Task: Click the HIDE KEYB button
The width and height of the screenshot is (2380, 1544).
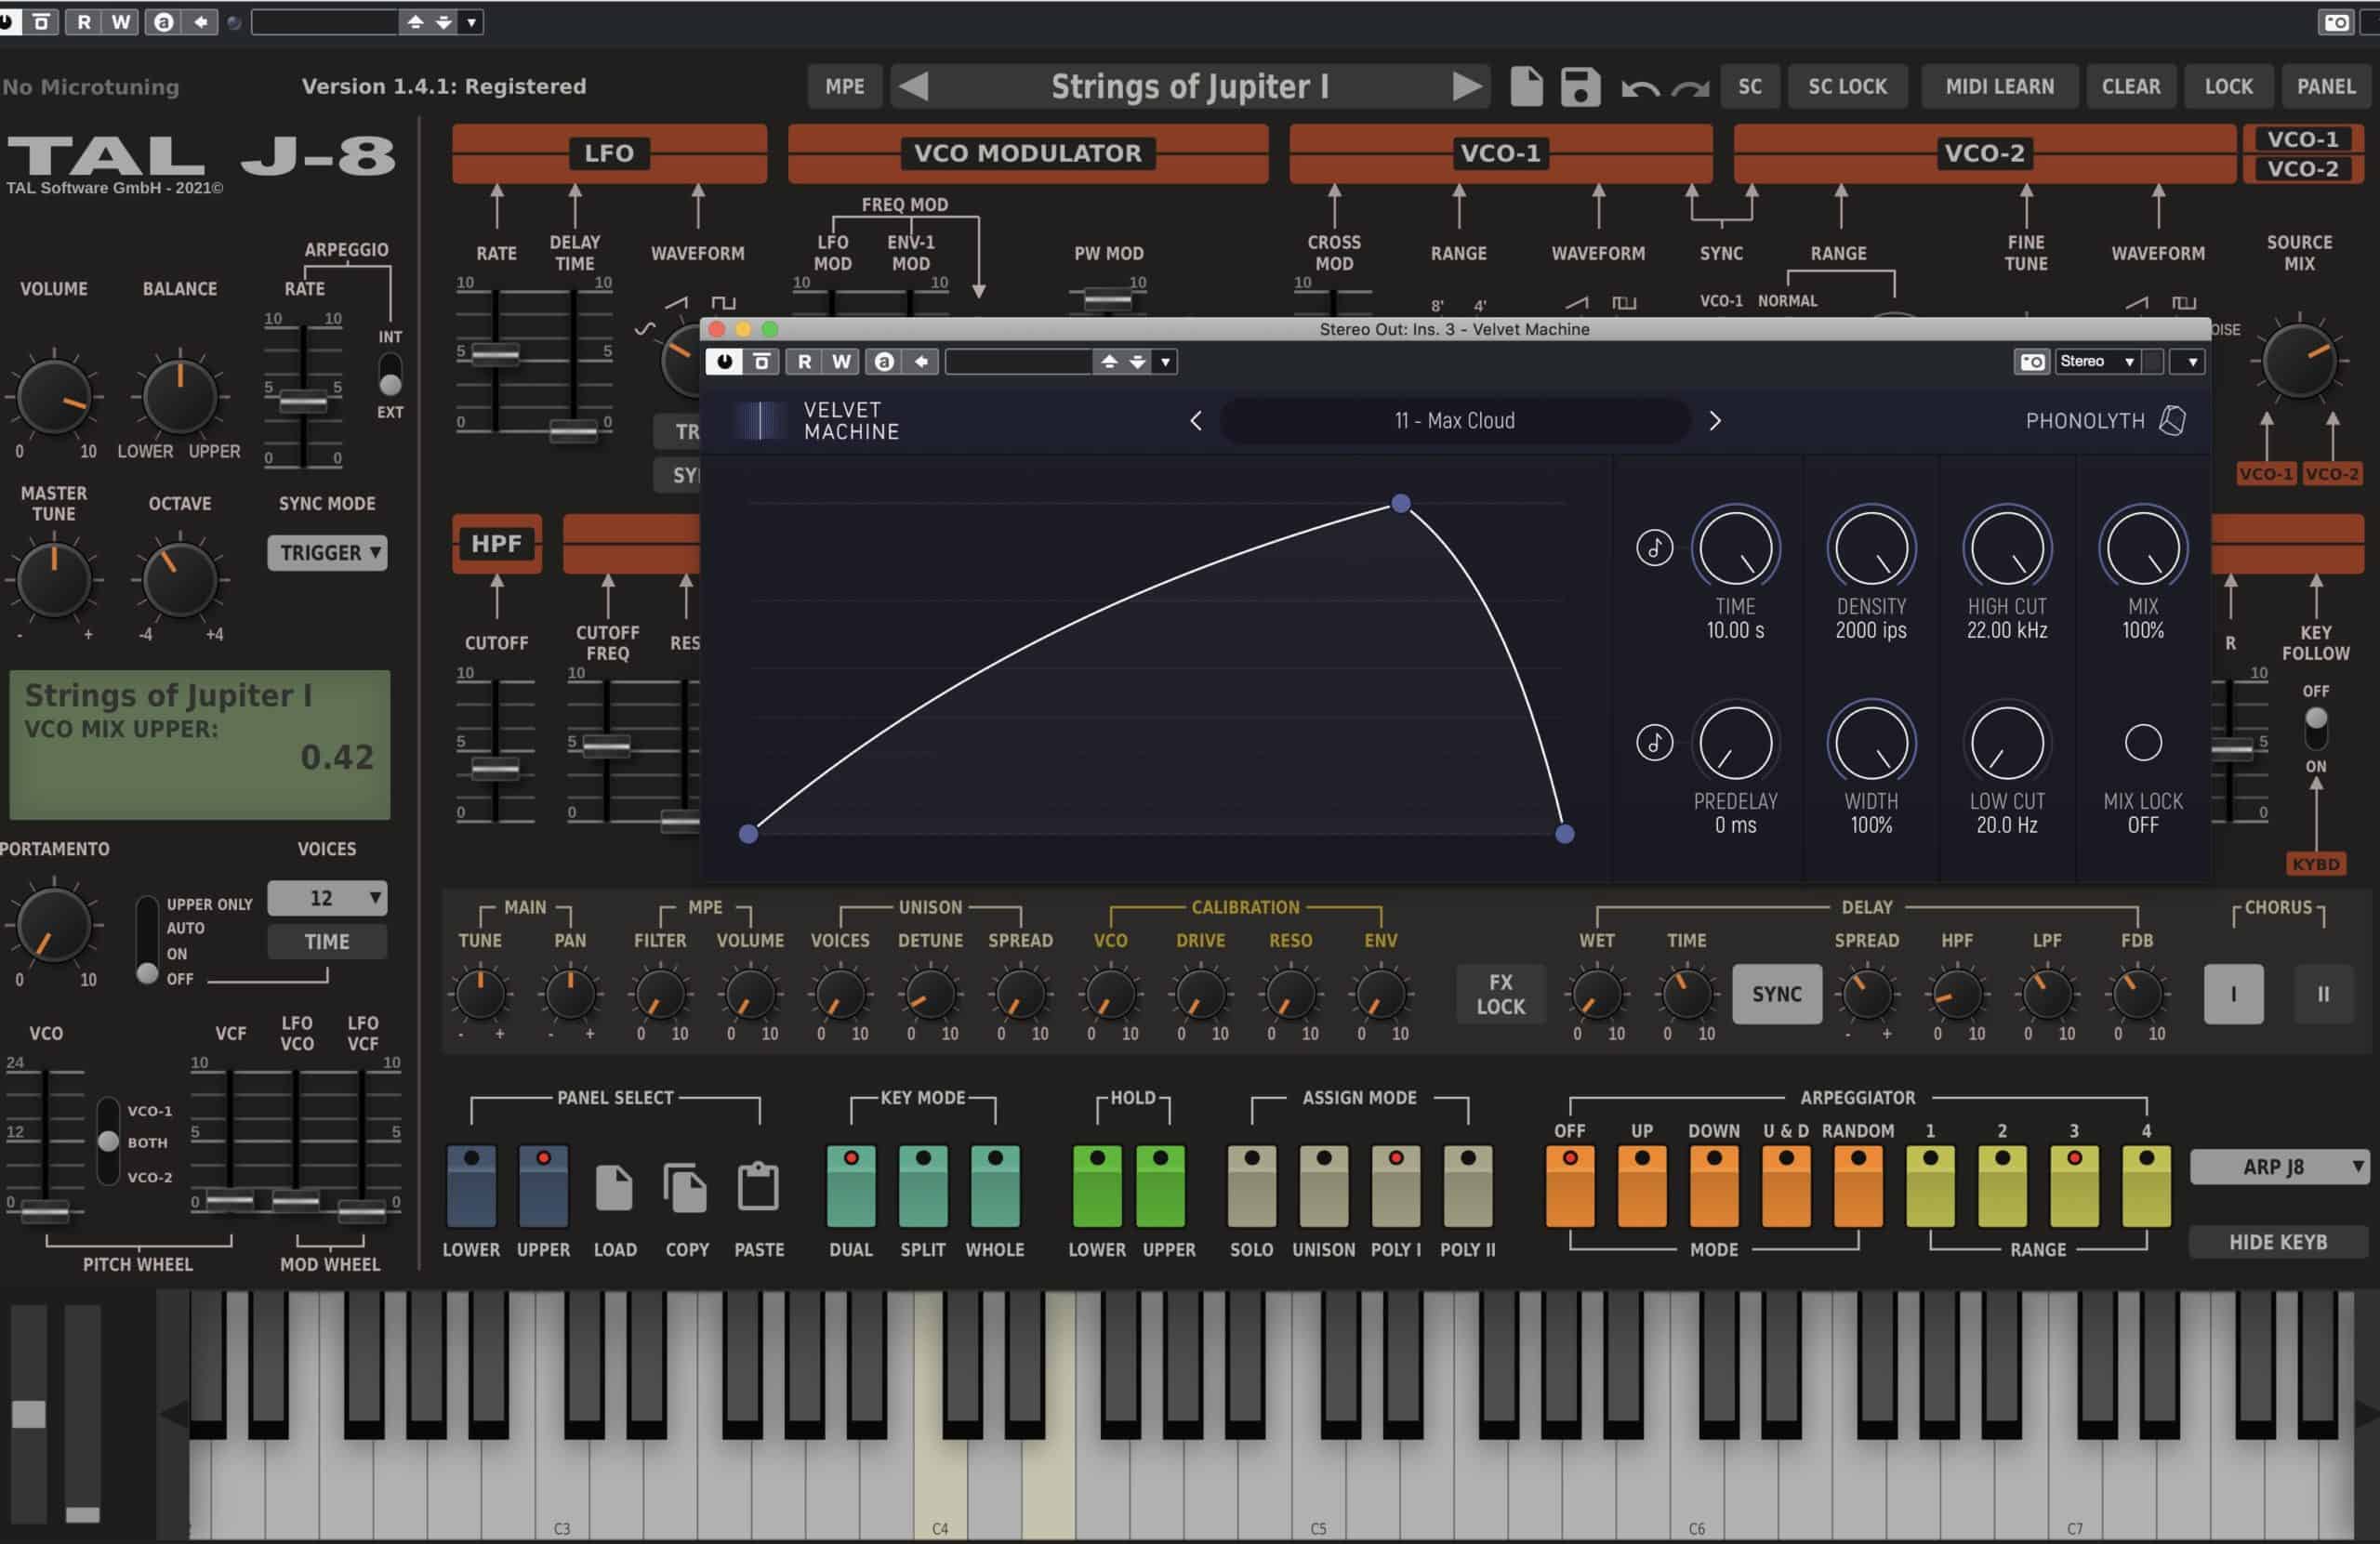Action: pos(2278,1242)
